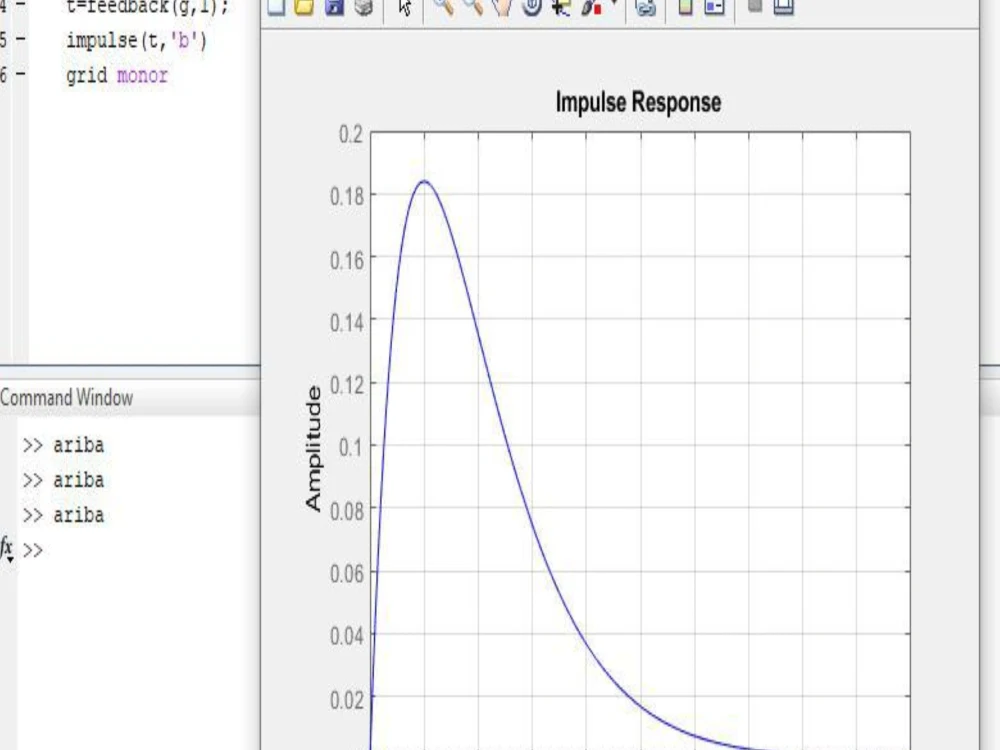This screenshot has height=750, width=1000.
Task: Click the breakpoint dash on line 6
Action: [x=21, y=75]
